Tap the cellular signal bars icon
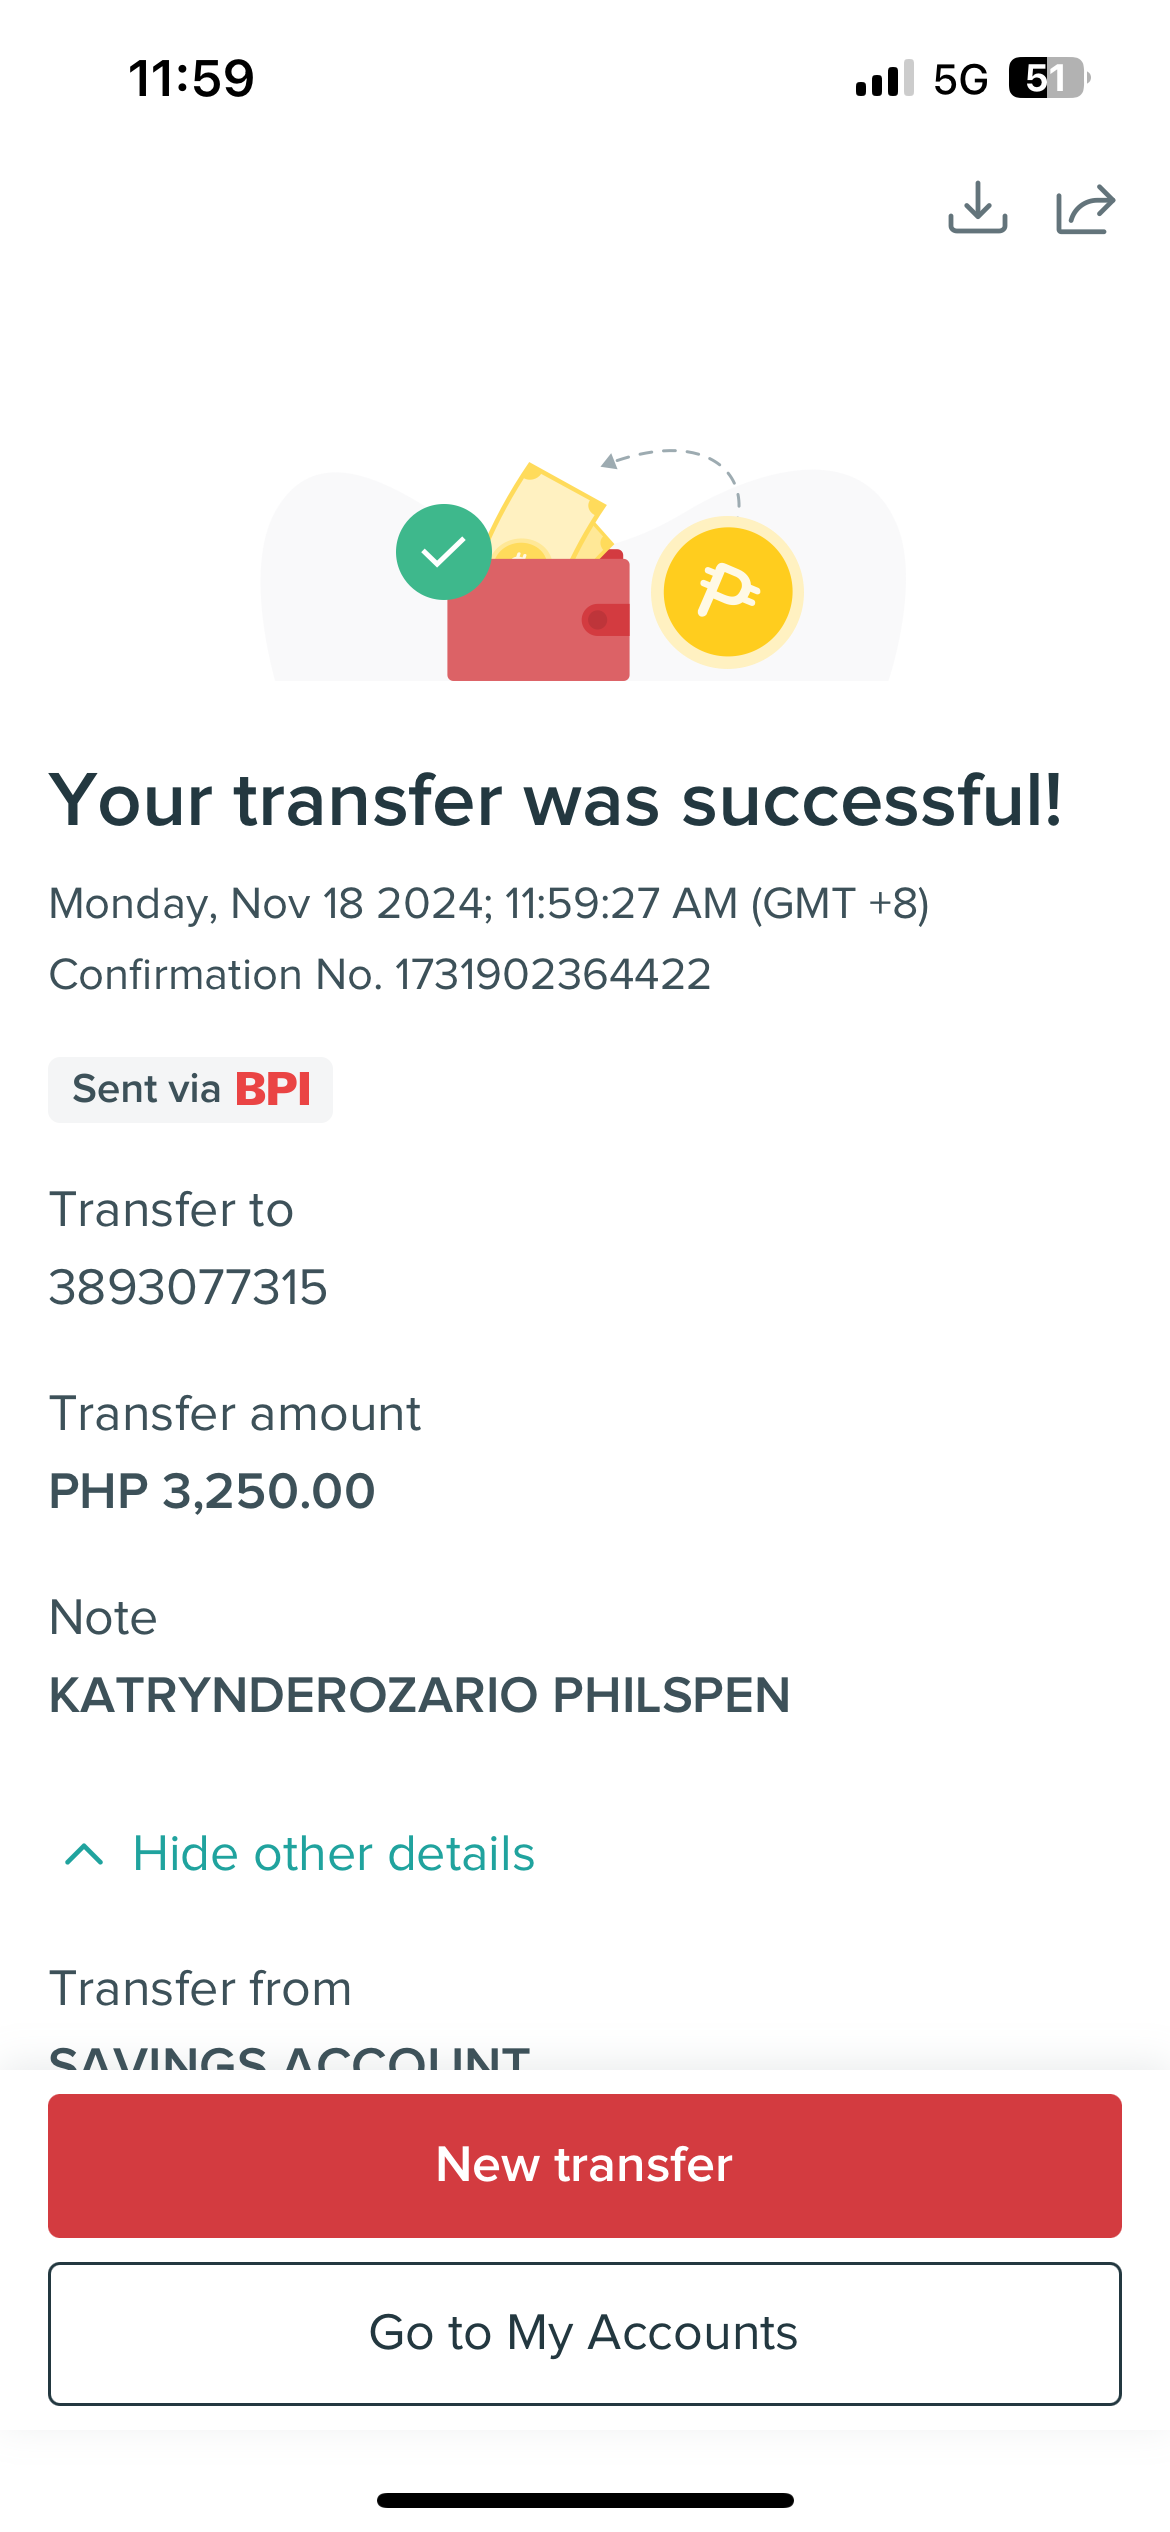The image size is (1170, 2532). (x=885, y=78)
